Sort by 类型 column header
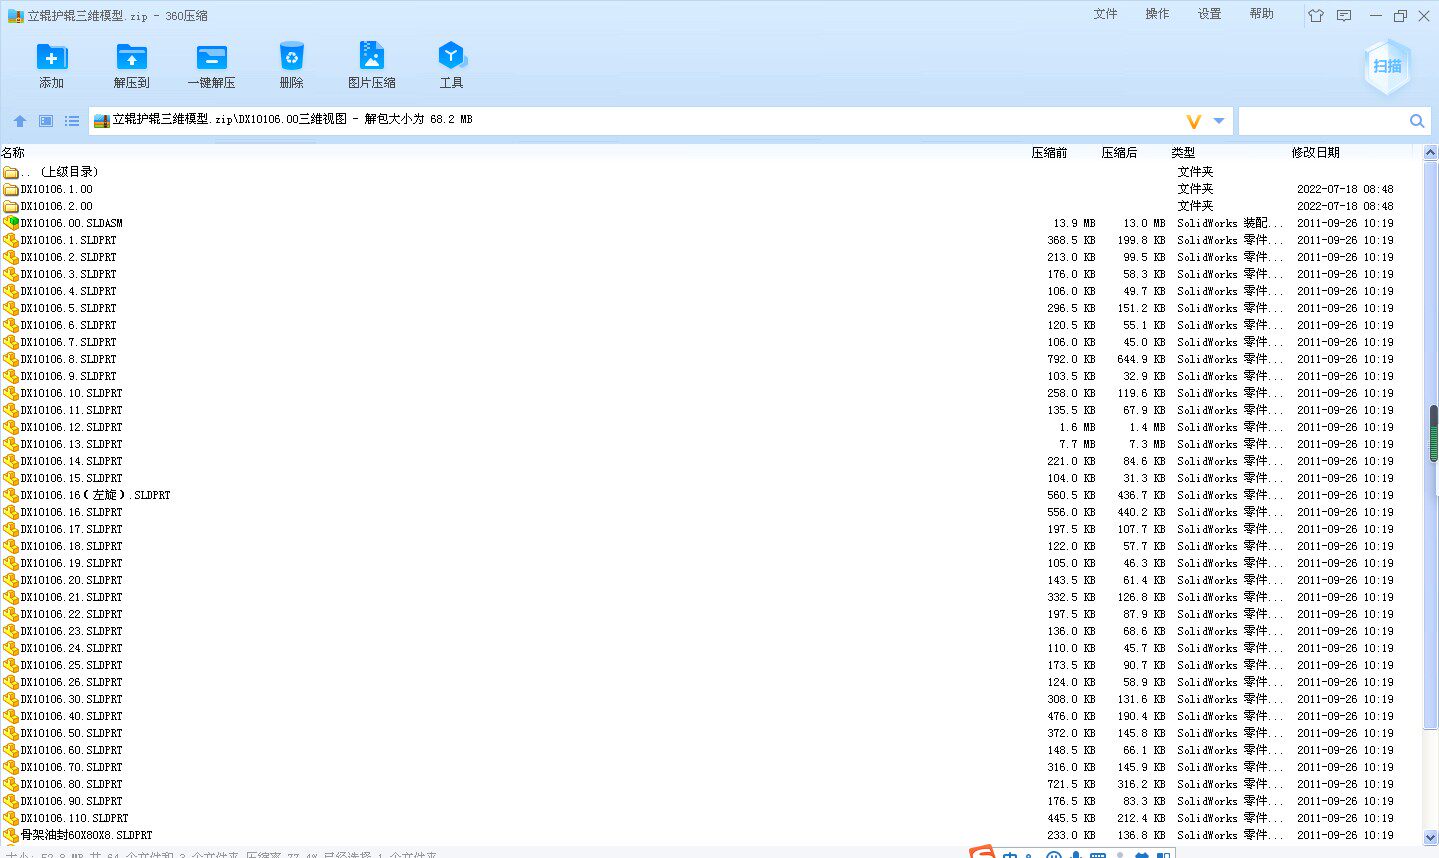The height and width of the screenshot is (858, 1439). [x=1183, y=153]
